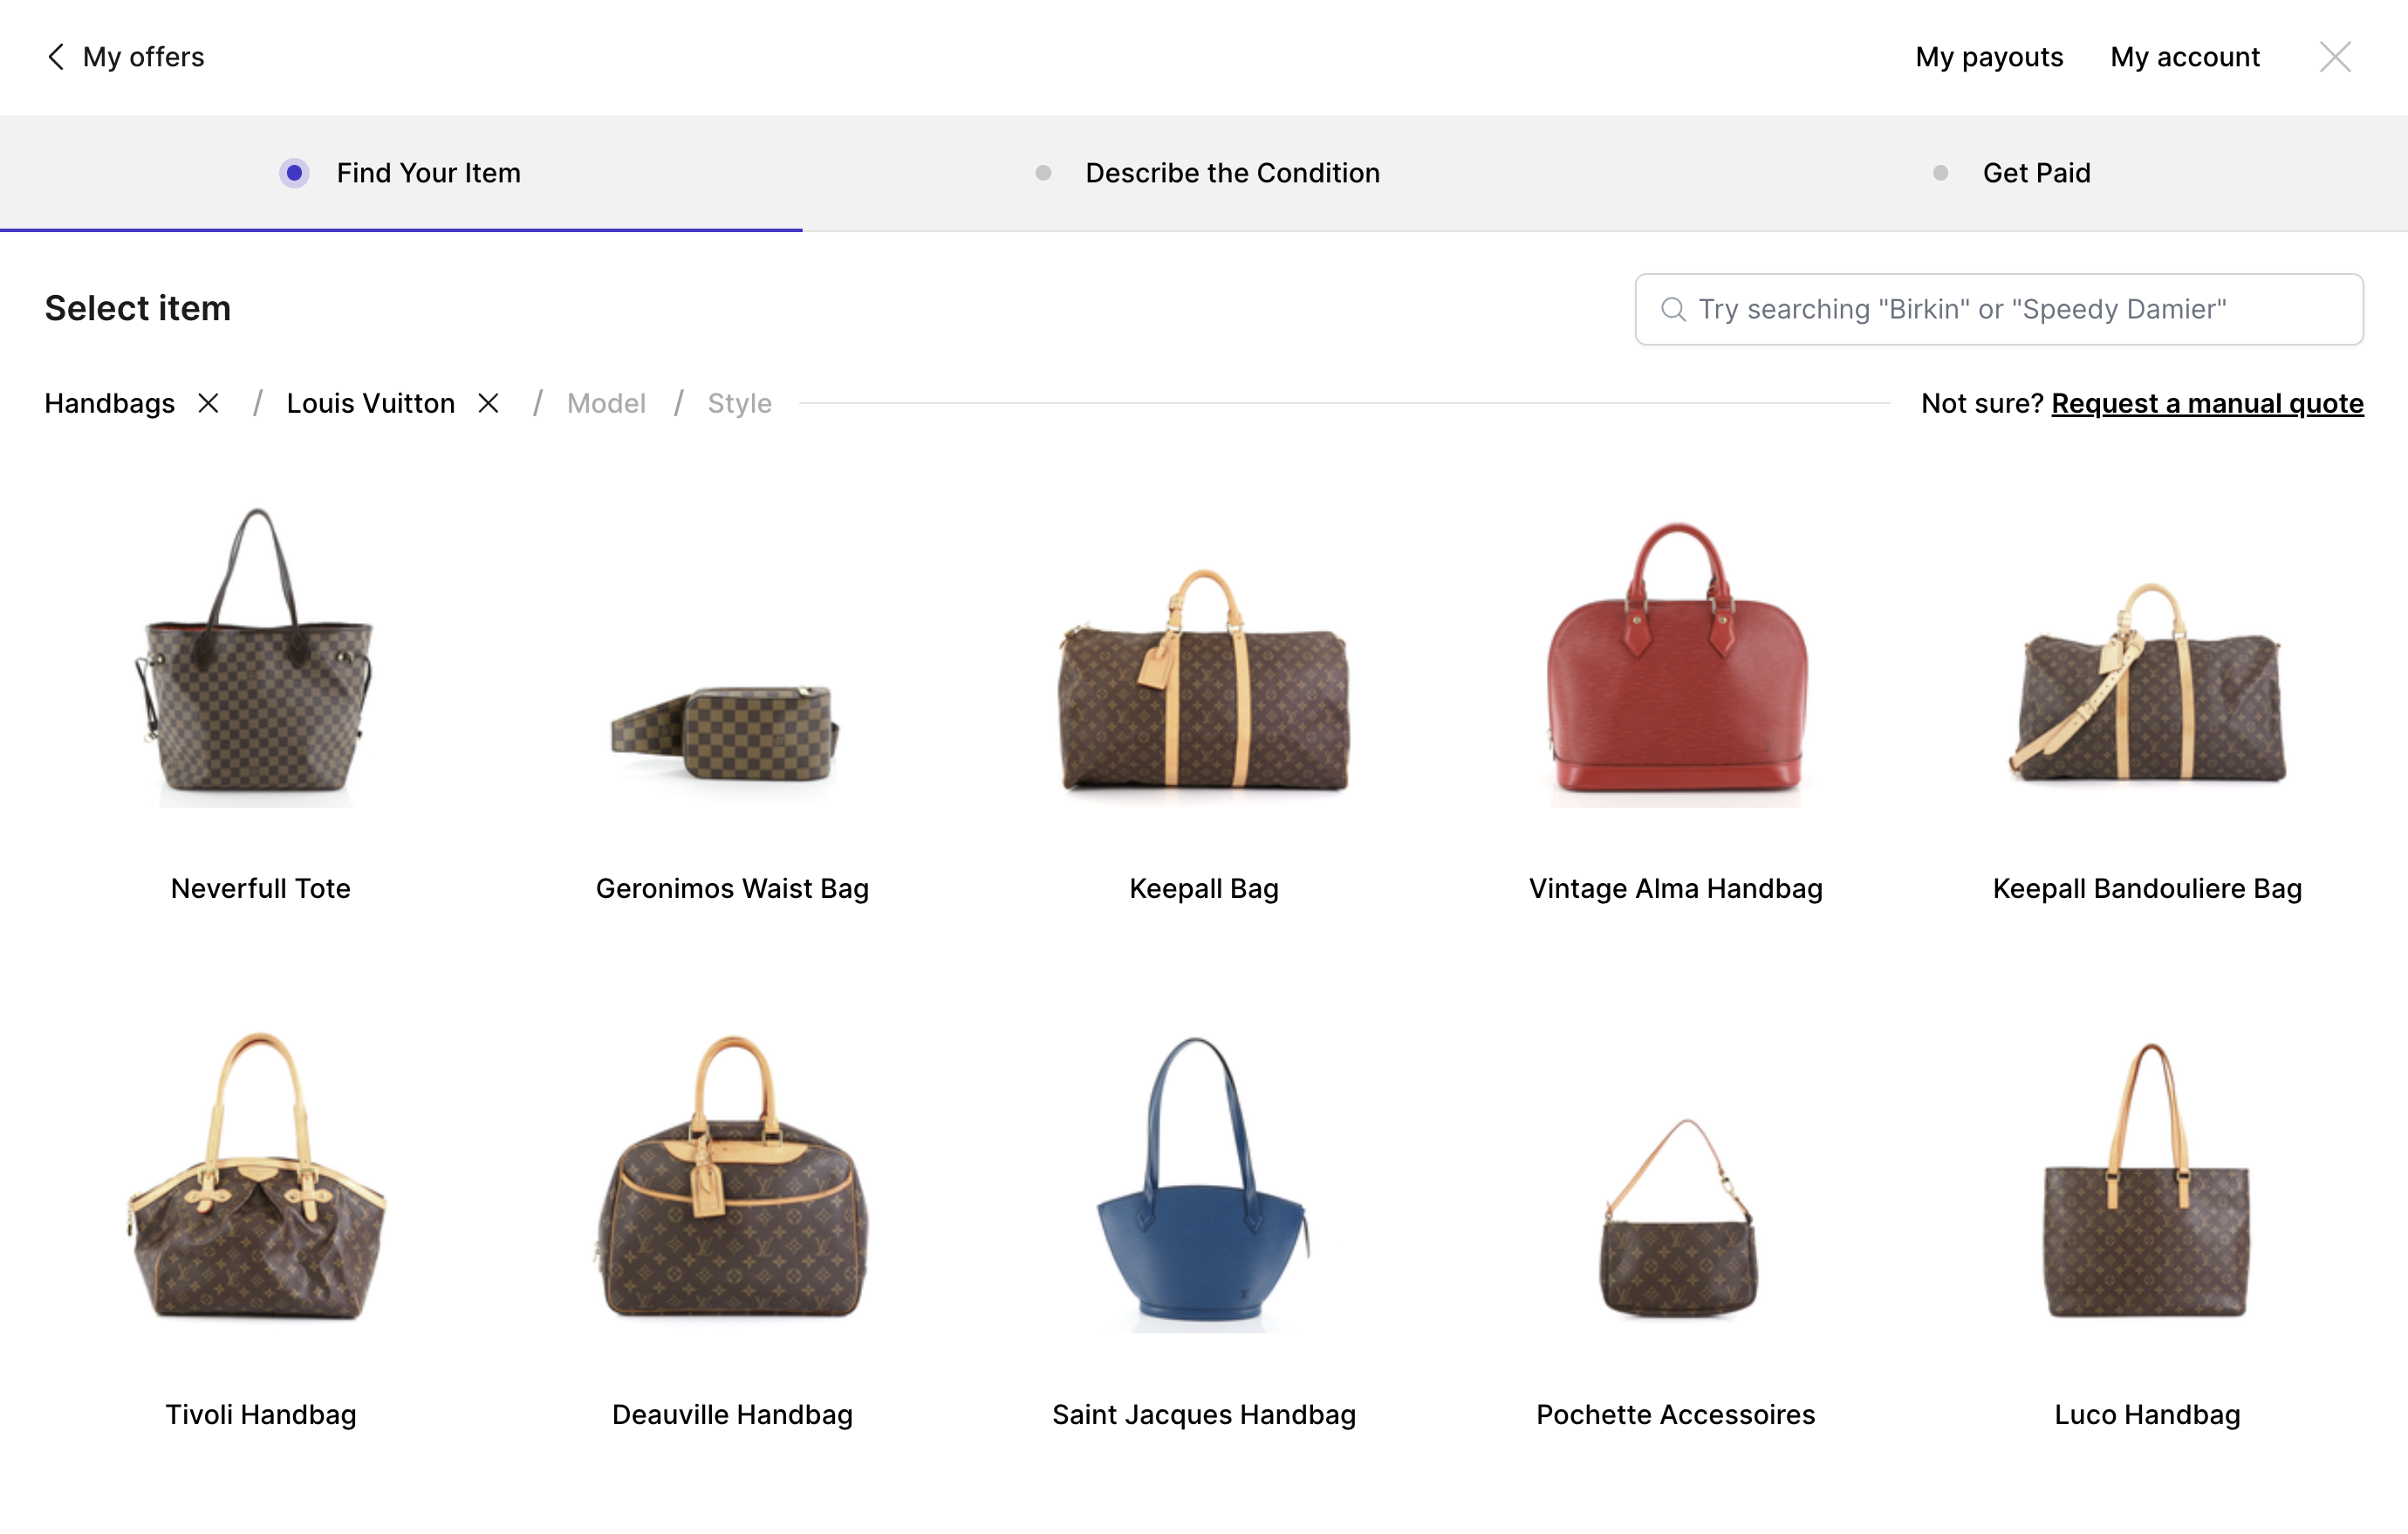Click the magnifier icon in the search box
2408x1534 pixels.
pos(1673,309)
